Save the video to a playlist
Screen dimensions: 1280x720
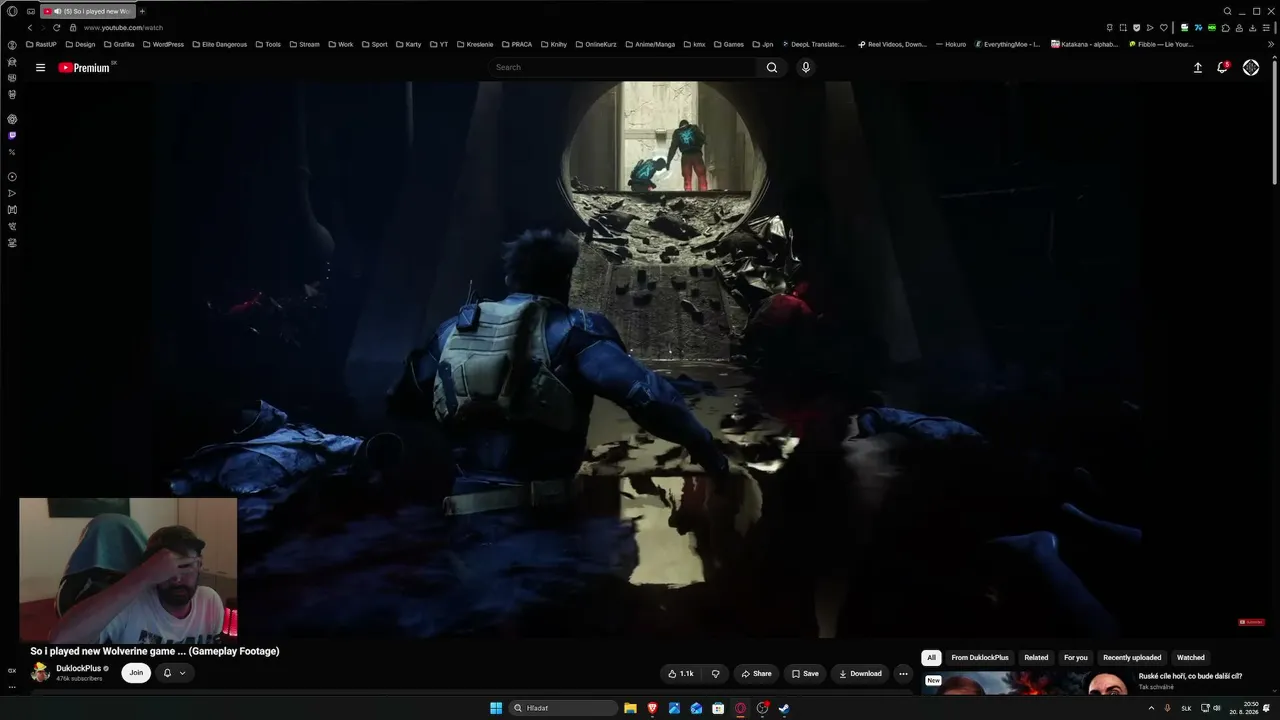(805, 674)
